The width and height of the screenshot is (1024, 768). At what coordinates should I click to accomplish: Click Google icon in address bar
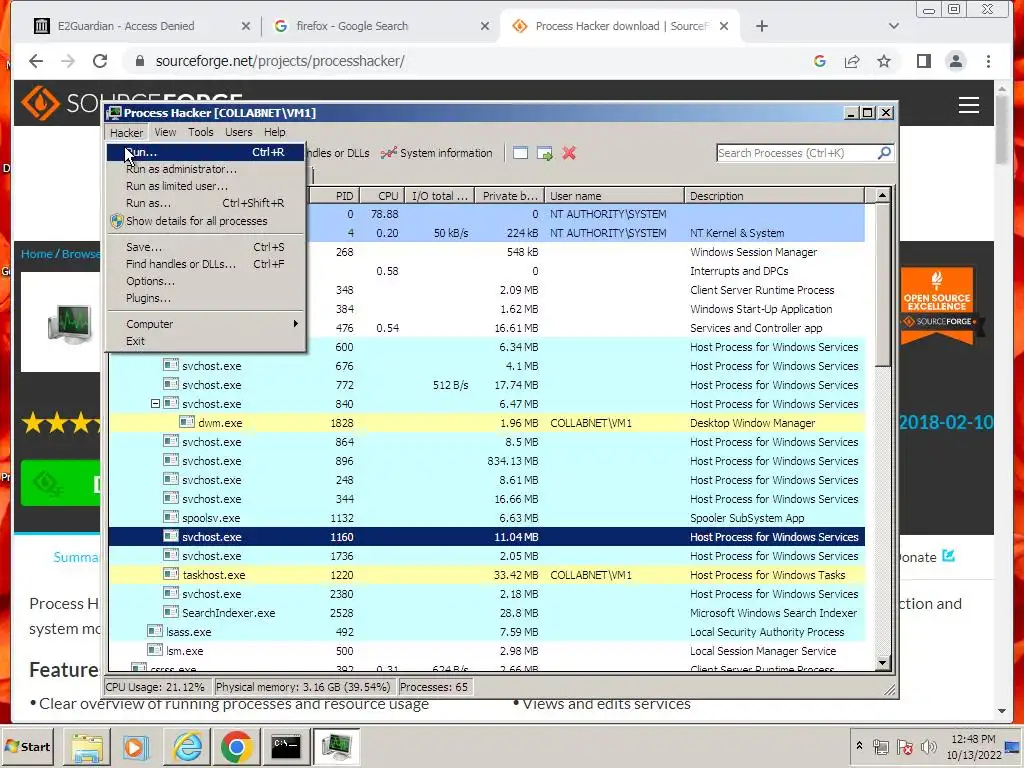[820, 61]
